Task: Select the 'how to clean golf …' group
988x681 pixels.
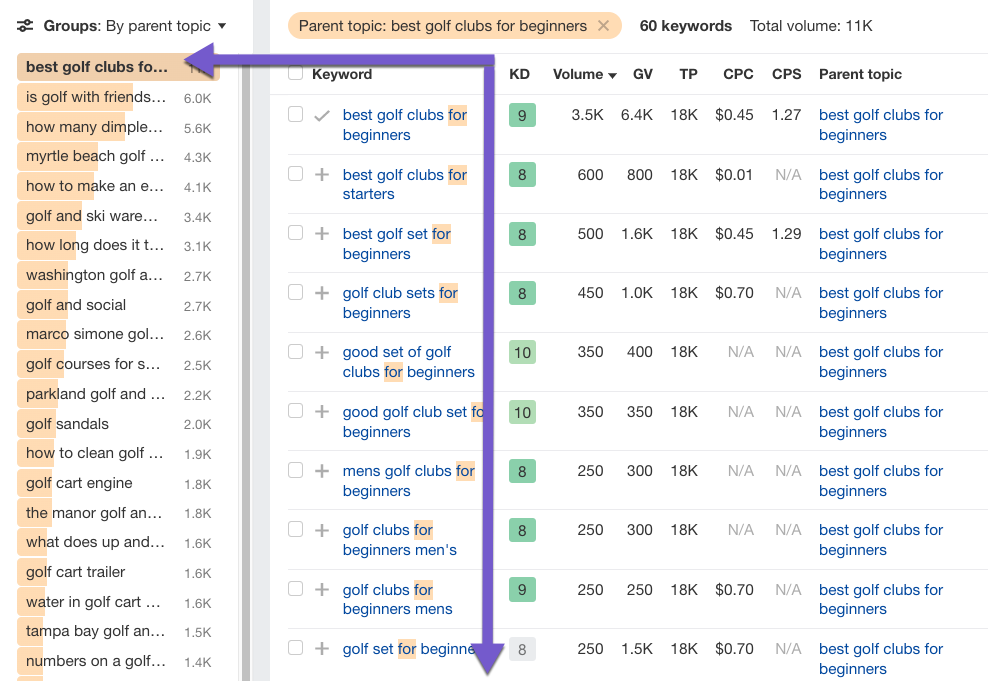Action: point(118,454)
